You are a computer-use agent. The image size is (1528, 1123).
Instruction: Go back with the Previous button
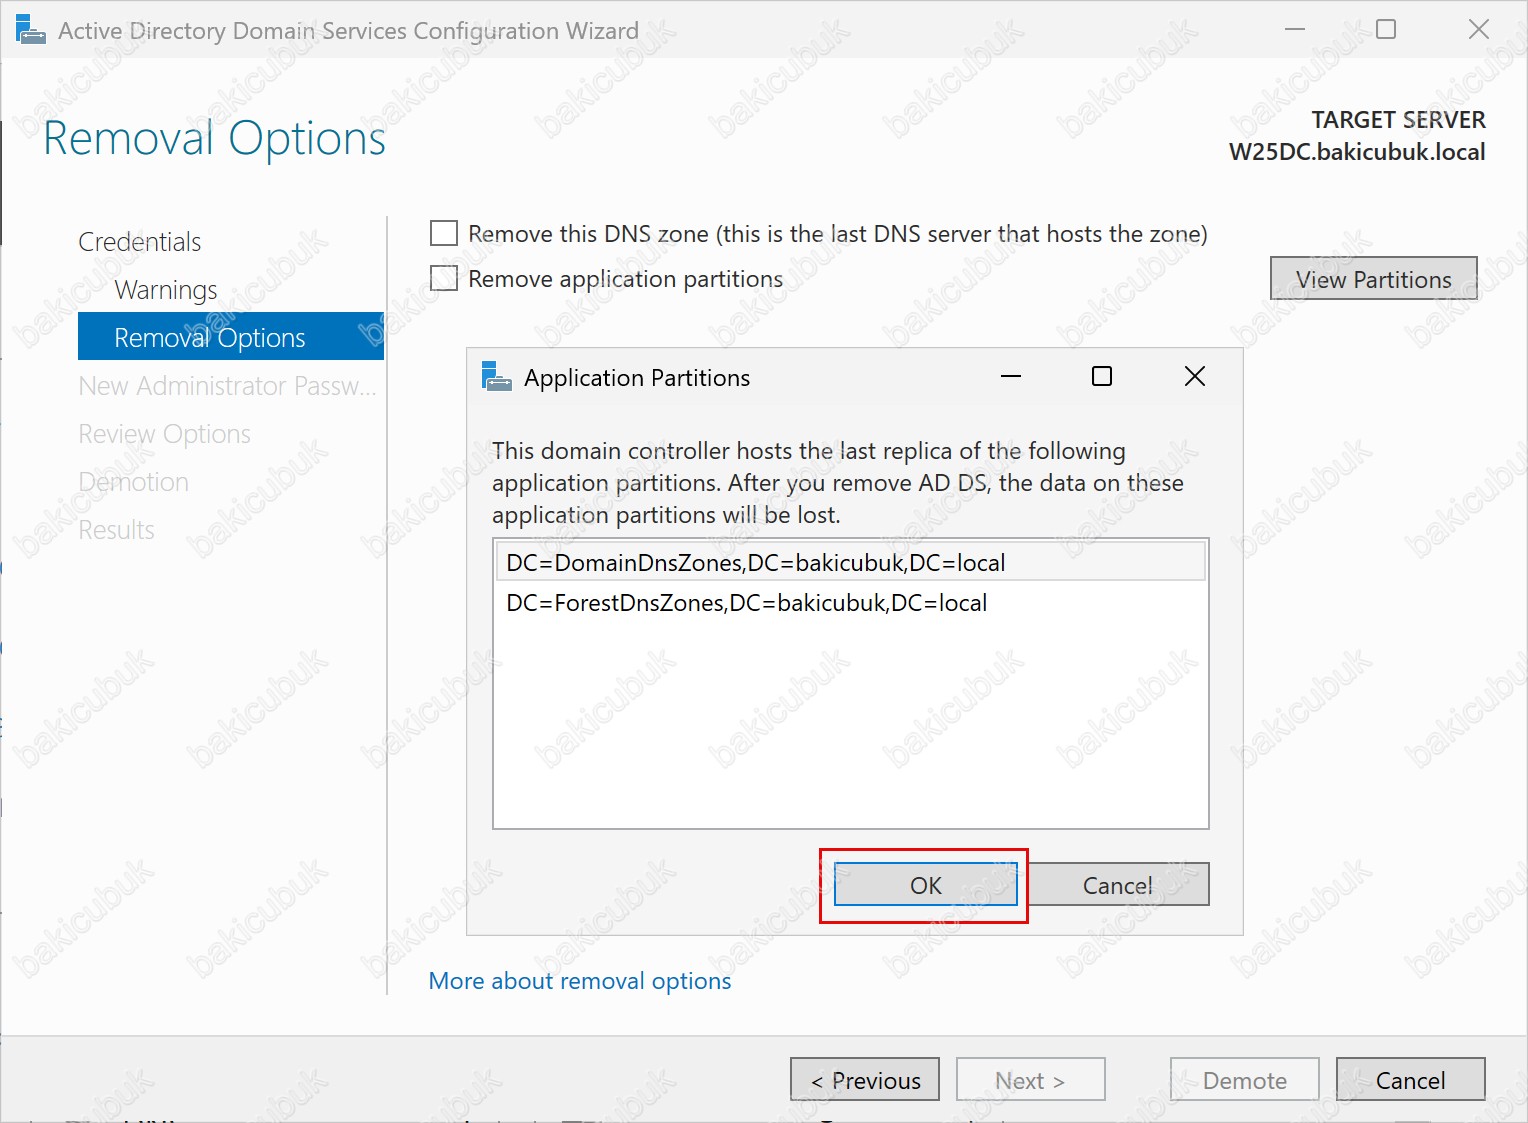865,1080
